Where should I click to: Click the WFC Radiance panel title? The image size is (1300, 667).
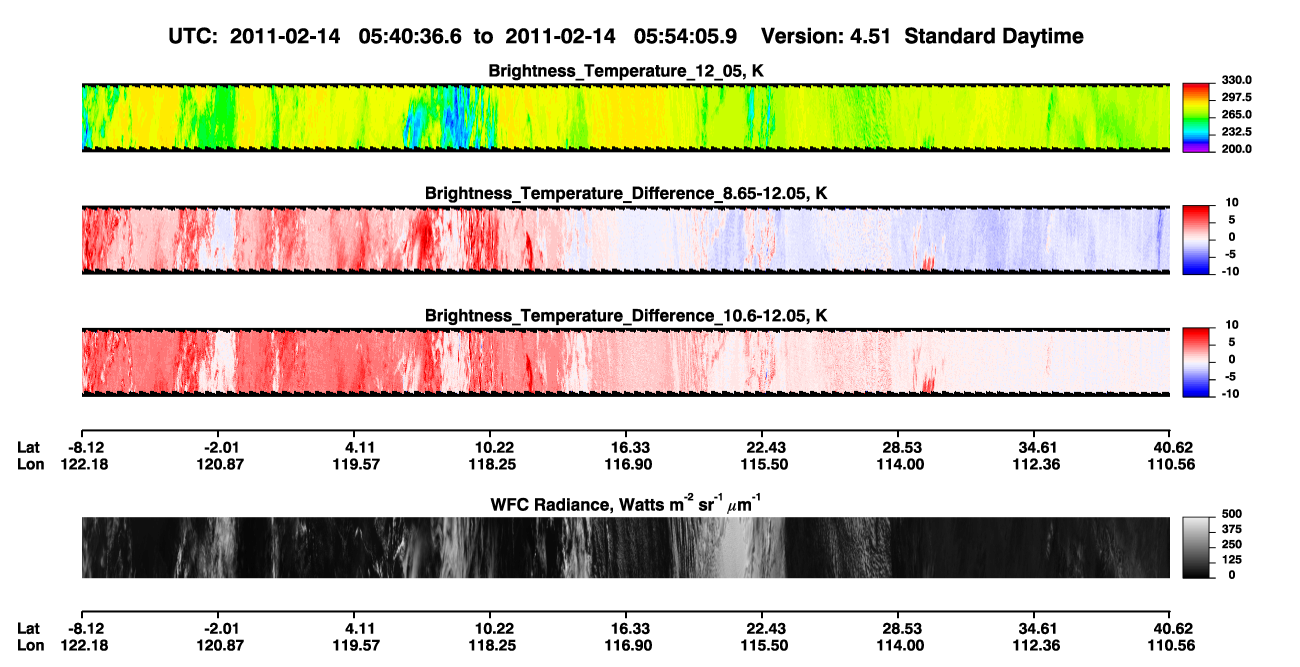click(626, 502)
